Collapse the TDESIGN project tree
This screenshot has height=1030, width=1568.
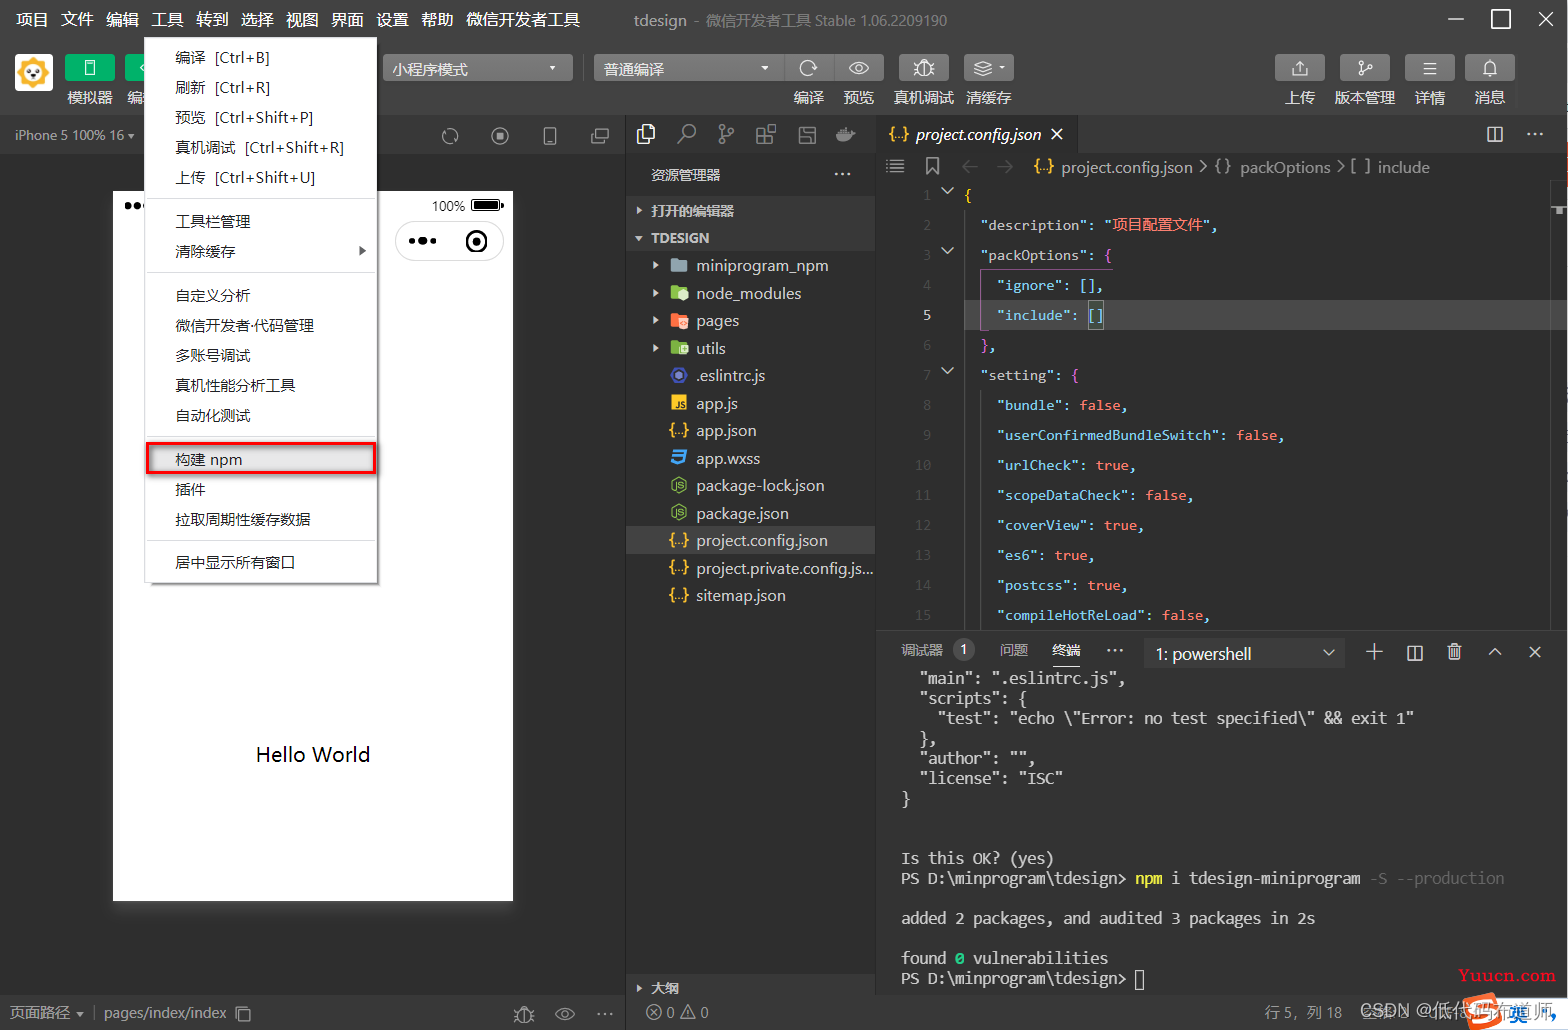coord(680,238)
